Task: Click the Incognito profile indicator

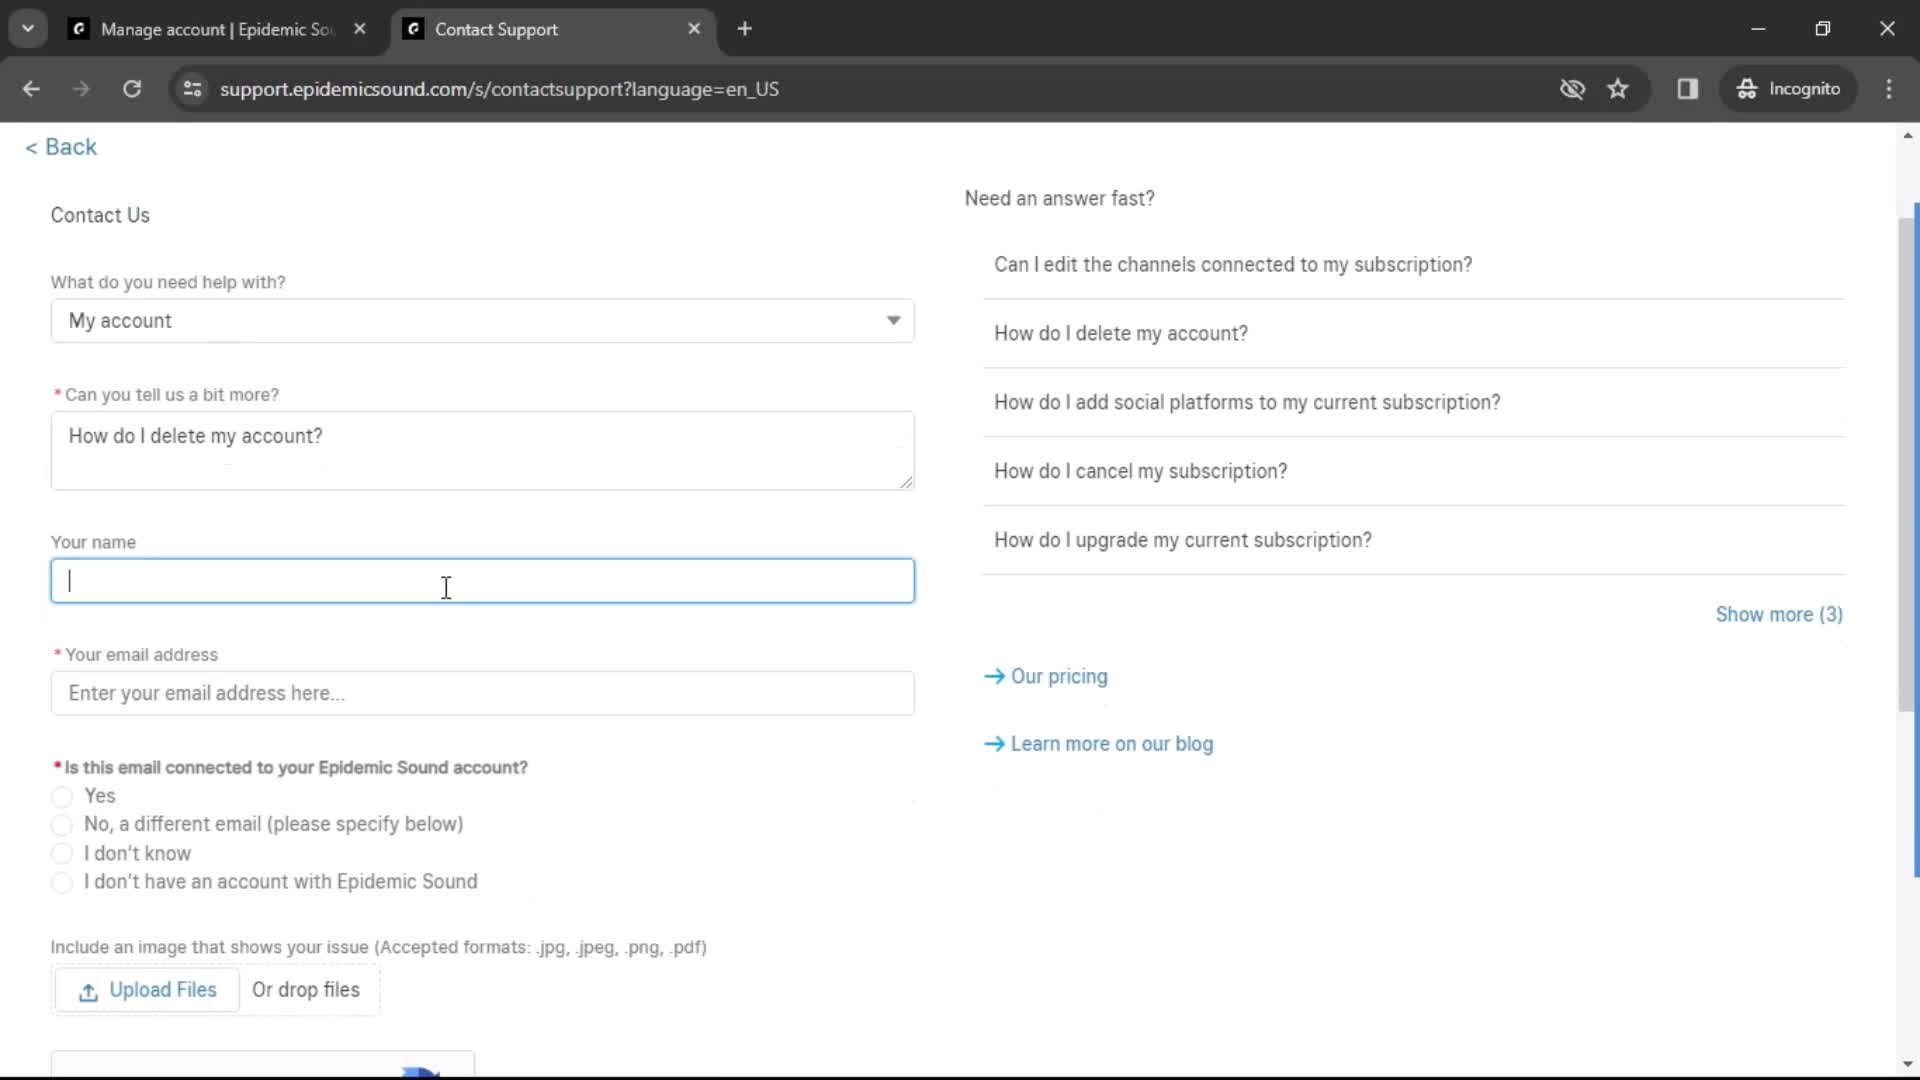Action: [x=1788, y=89]
